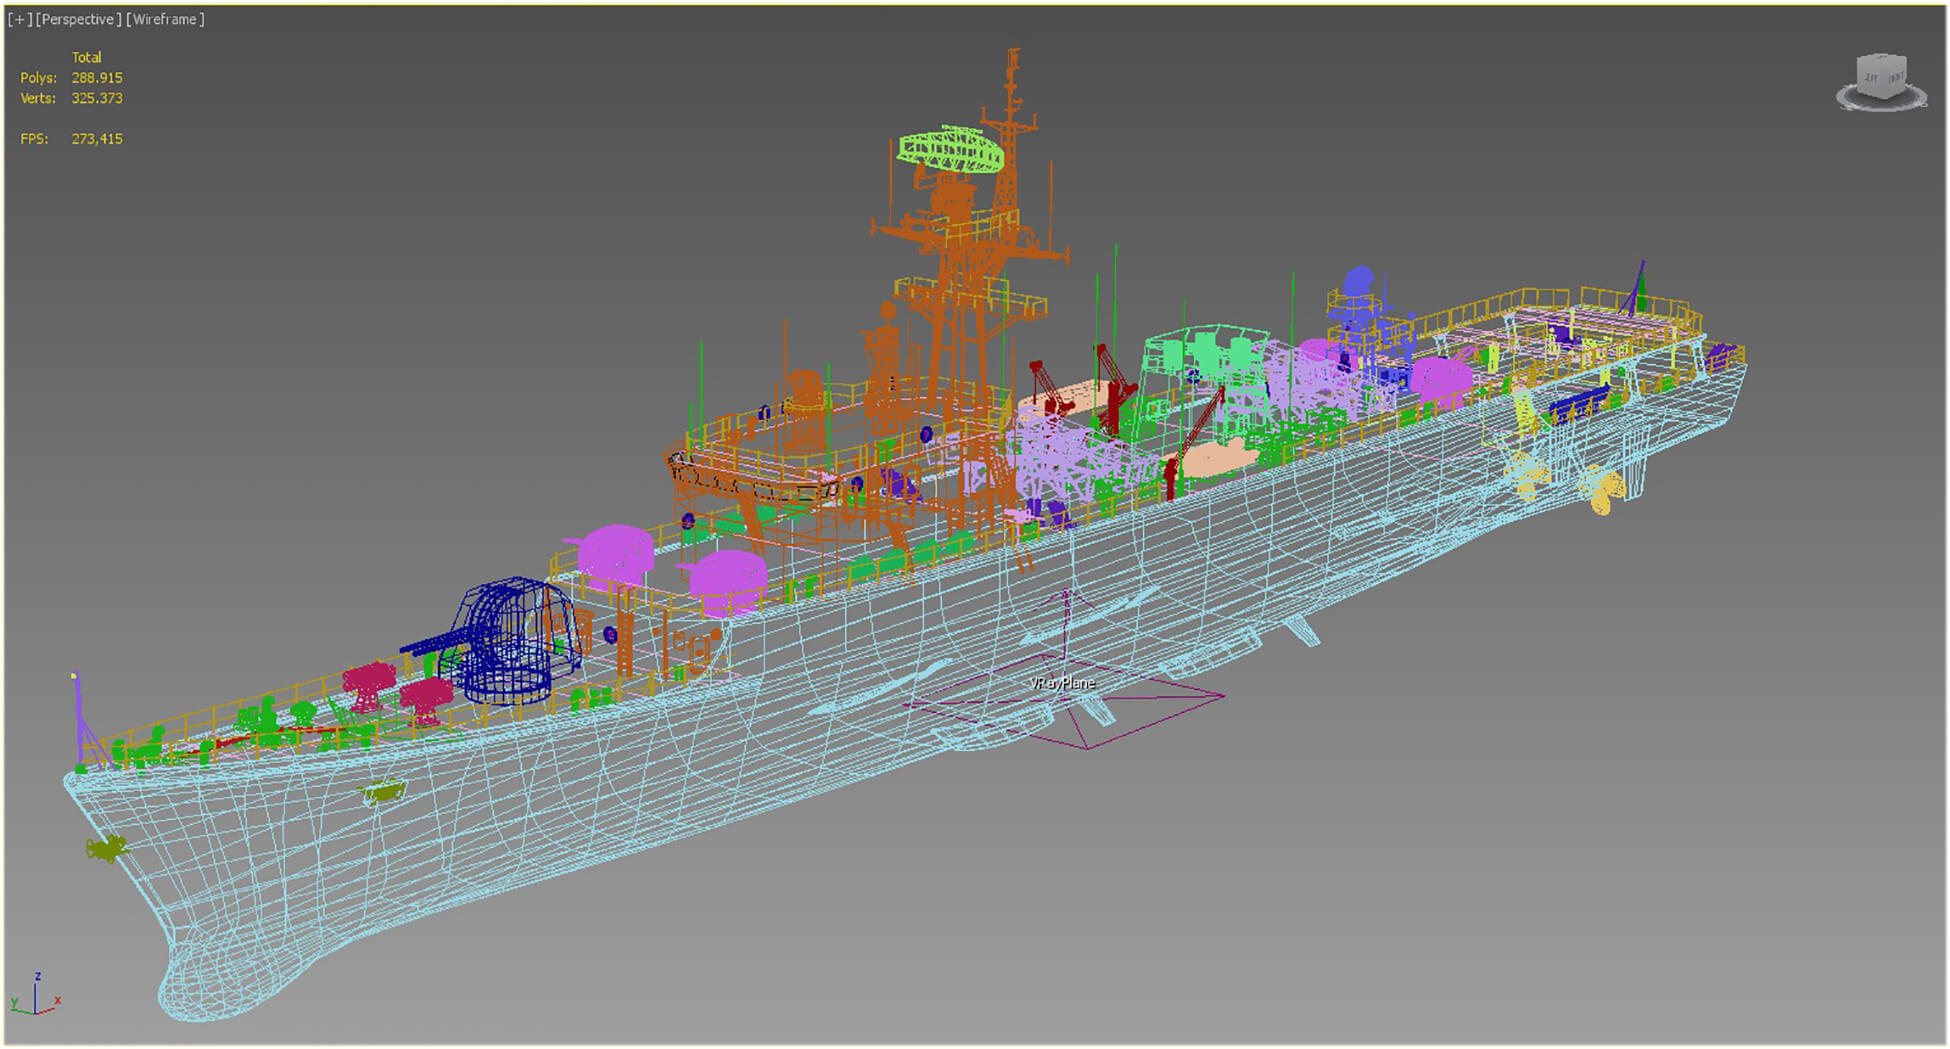
Task: Click the ViewCube in the viewport corner
Action: click(1880, 76)
